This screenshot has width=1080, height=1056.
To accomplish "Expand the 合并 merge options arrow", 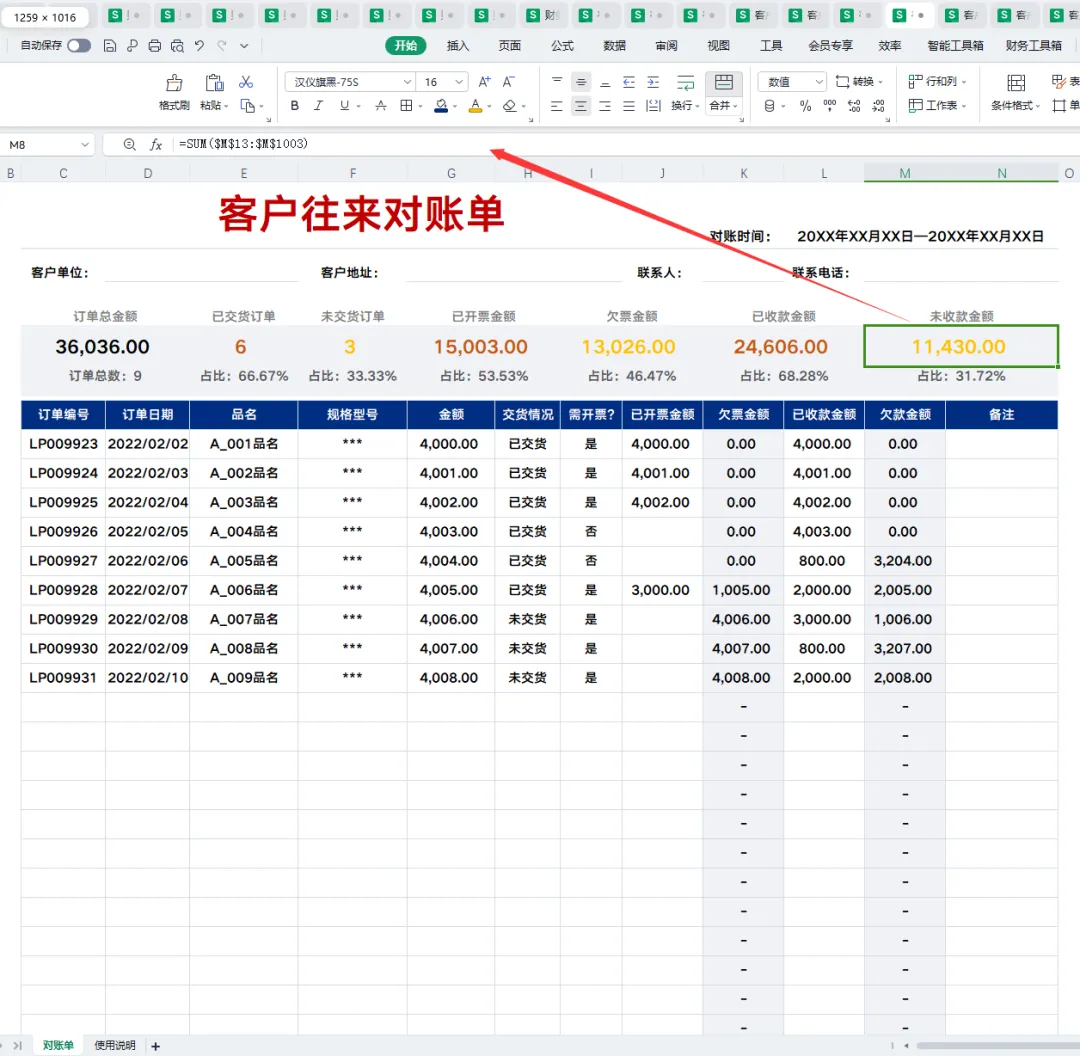I will (x=736, y=106).
